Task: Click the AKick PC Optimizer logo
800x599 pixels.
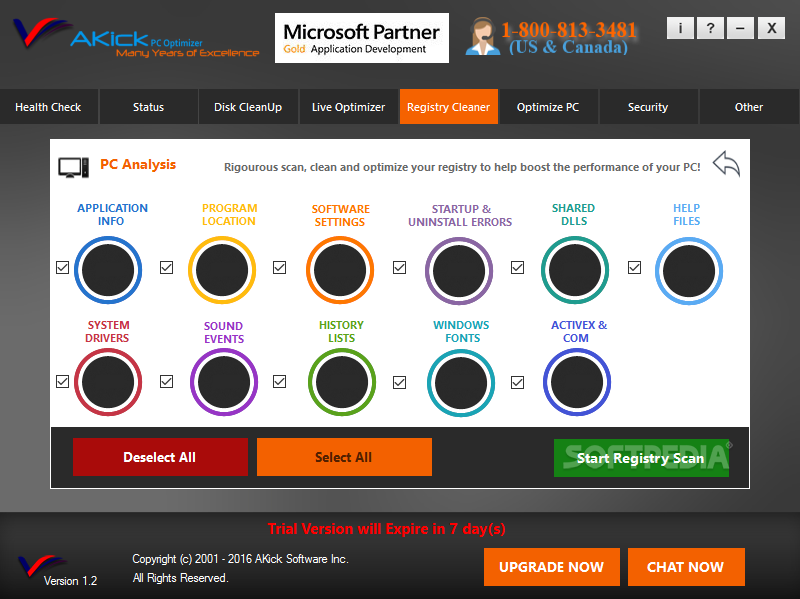Action: (x=136, y=37)
